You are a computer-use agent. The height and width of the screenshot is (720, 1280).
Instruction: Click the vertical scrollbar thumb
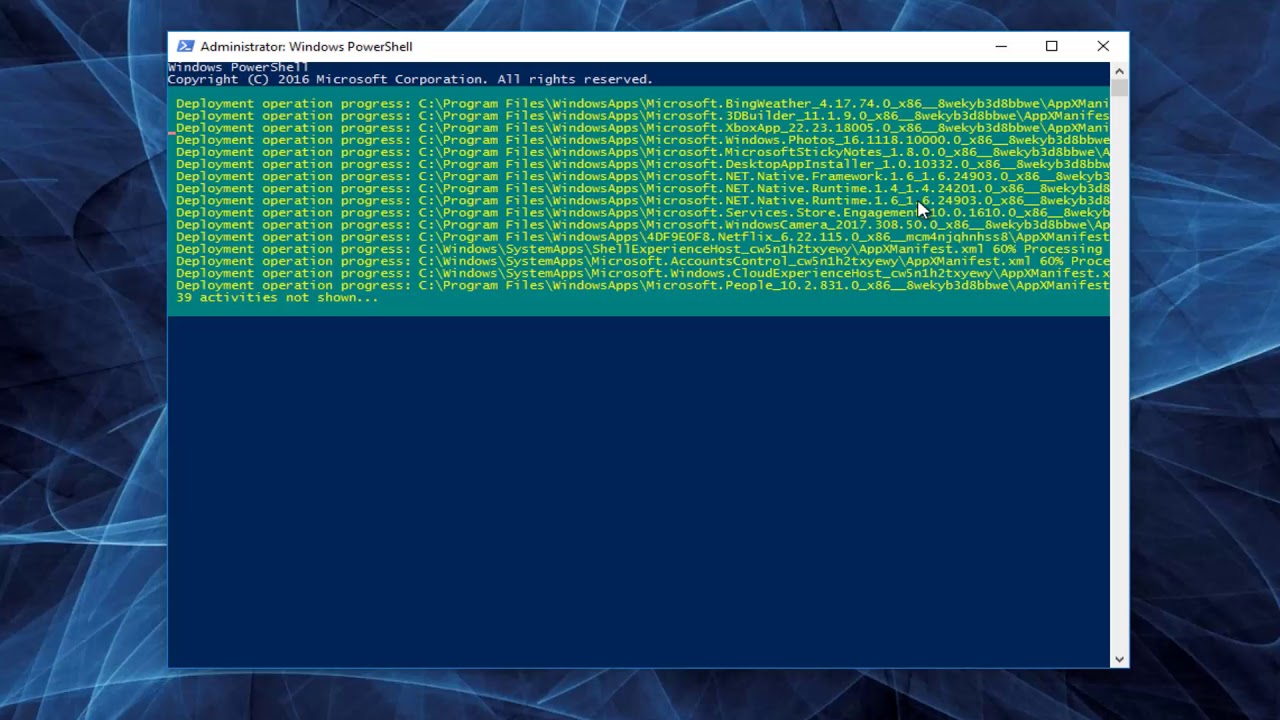tap(1119, 88)
